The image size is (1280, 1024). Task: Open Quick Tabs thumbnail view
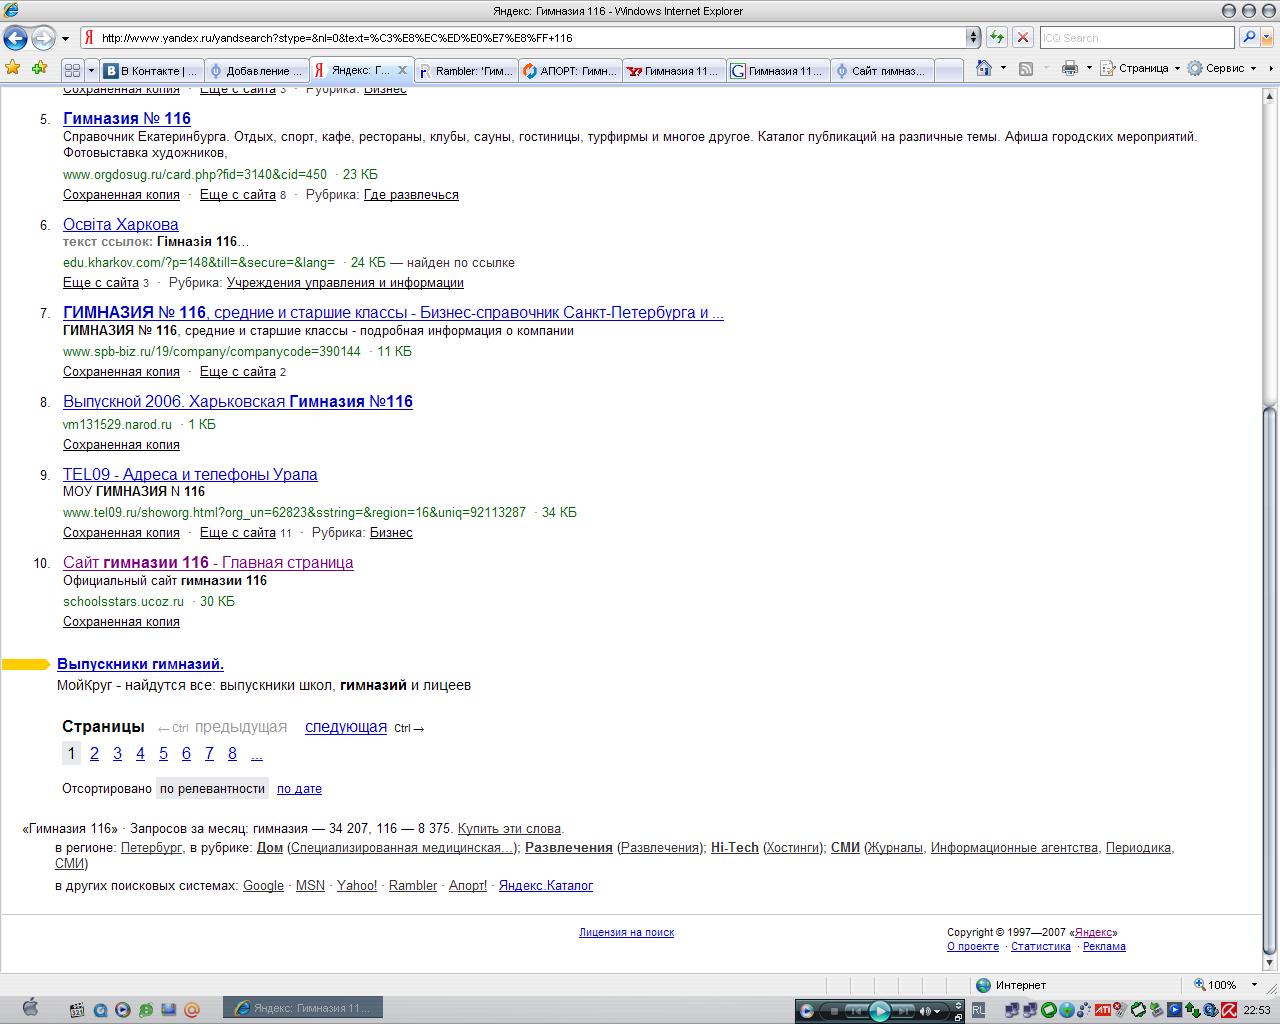(x=72, y=70)
